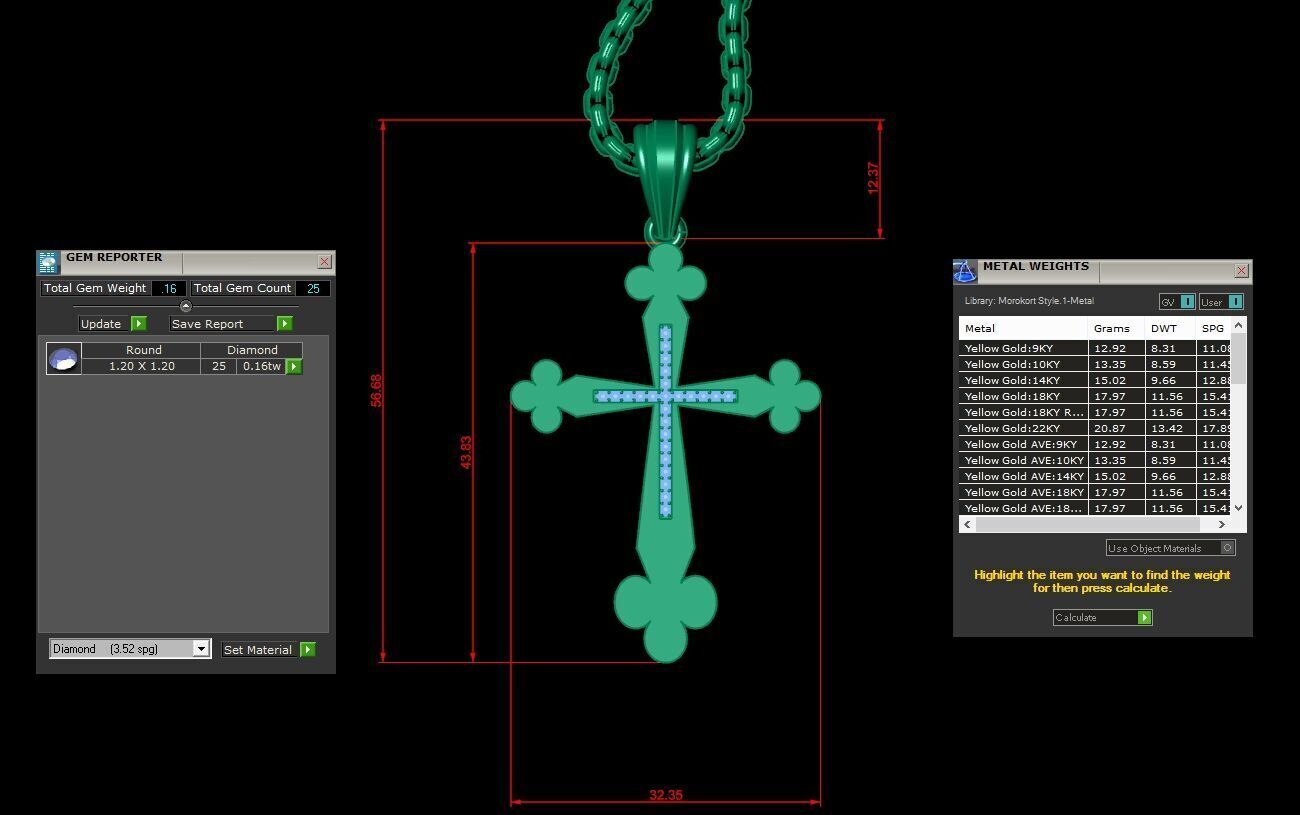This screenshot has height=815, width=1300.
Task: Click metal list scroll down arrow
Action: [1239, 508]
